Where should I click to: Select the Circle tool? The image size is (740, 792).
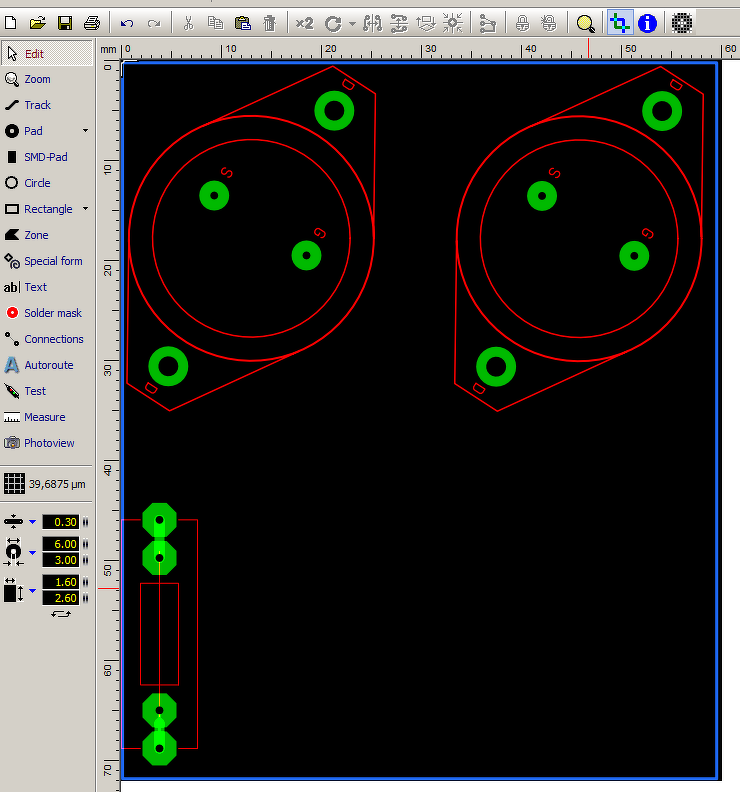(47, 183)
